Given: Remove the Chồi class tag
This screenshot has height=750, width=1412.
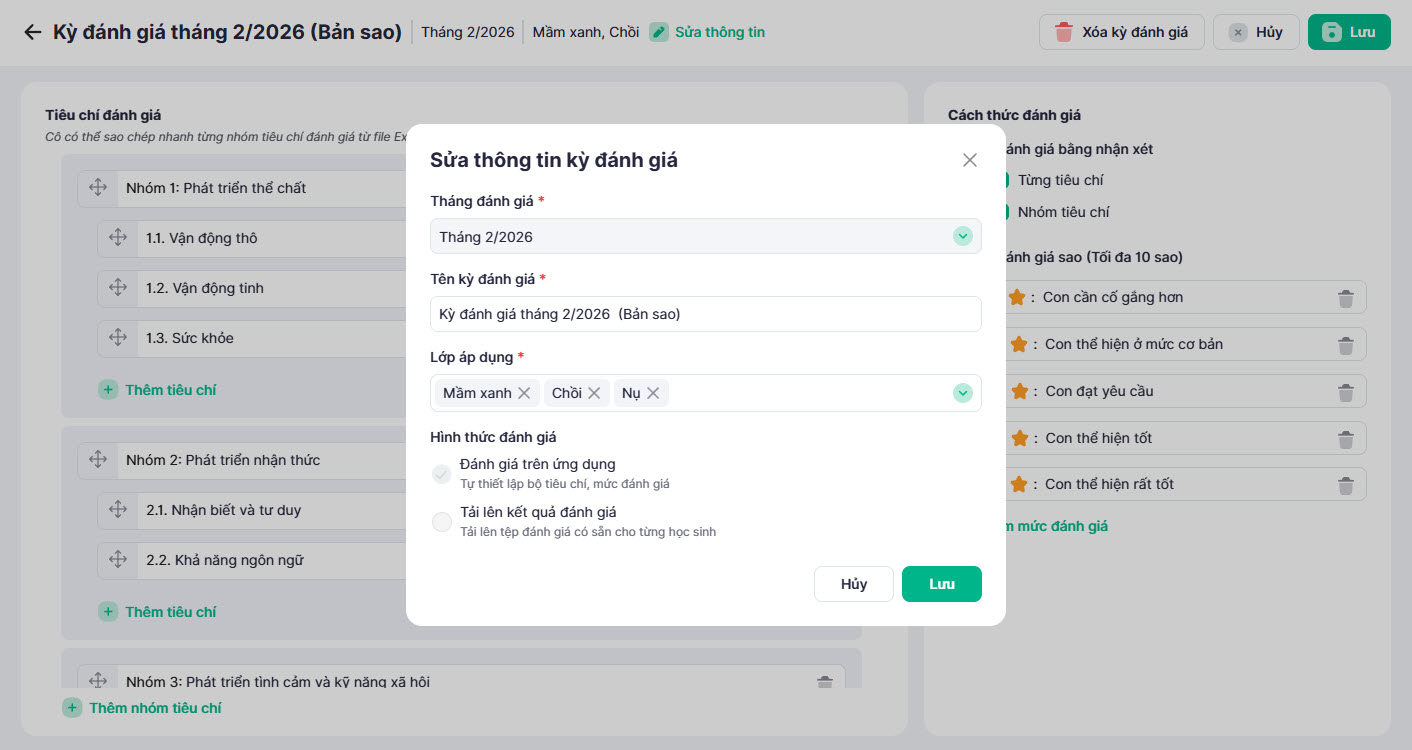Looking at the screenshot, I should pyautogui.click(x=594, y=393).
